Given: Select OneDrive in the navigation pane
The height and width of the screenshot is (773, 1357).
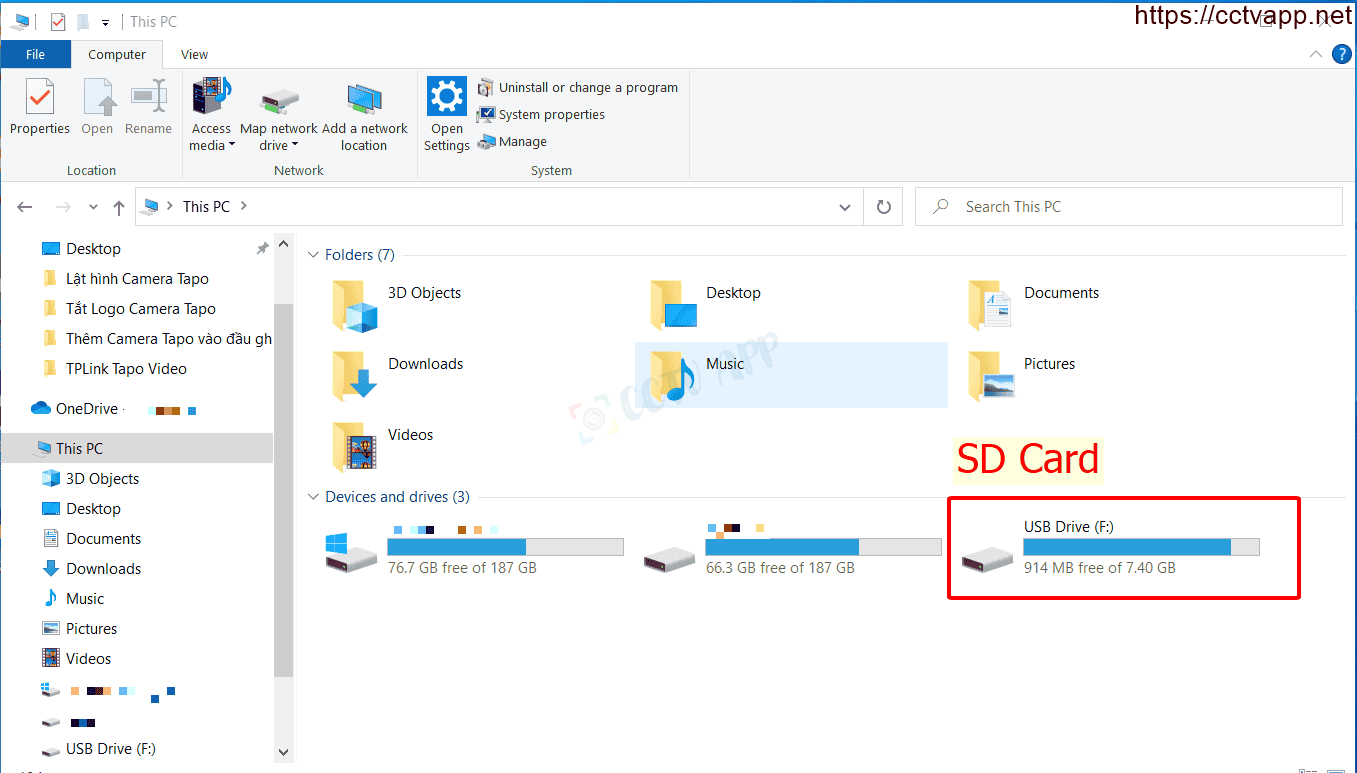Looking at the screenshot, I should [x=86, y=409].
